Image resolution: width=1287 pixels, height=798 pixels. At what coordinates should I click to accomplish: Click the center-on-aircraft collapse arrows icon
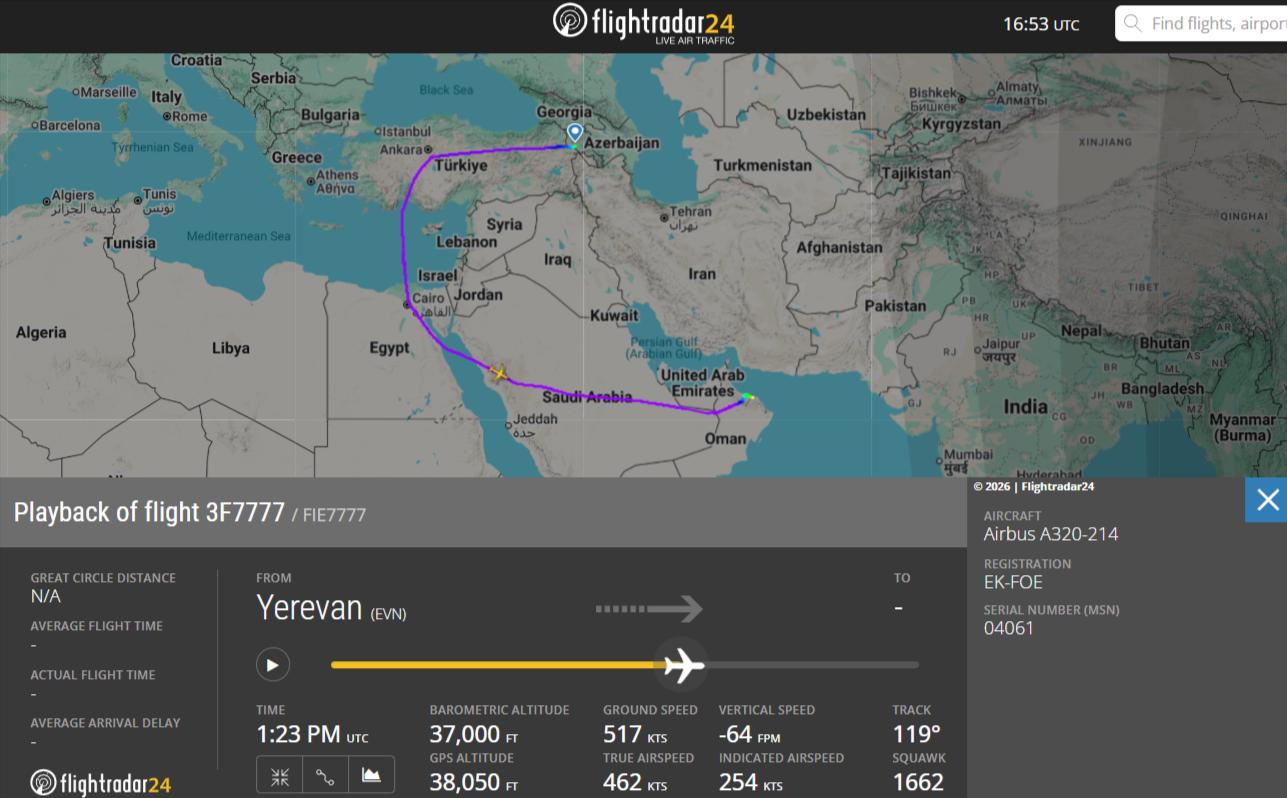click(280, 775)
